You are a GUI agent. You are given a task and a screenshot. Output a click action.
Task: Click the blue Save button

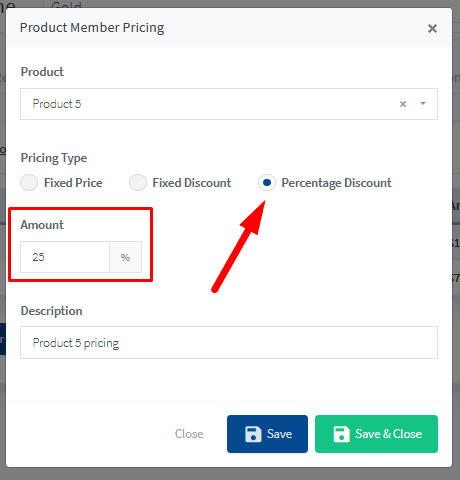[x=267, y=434]
